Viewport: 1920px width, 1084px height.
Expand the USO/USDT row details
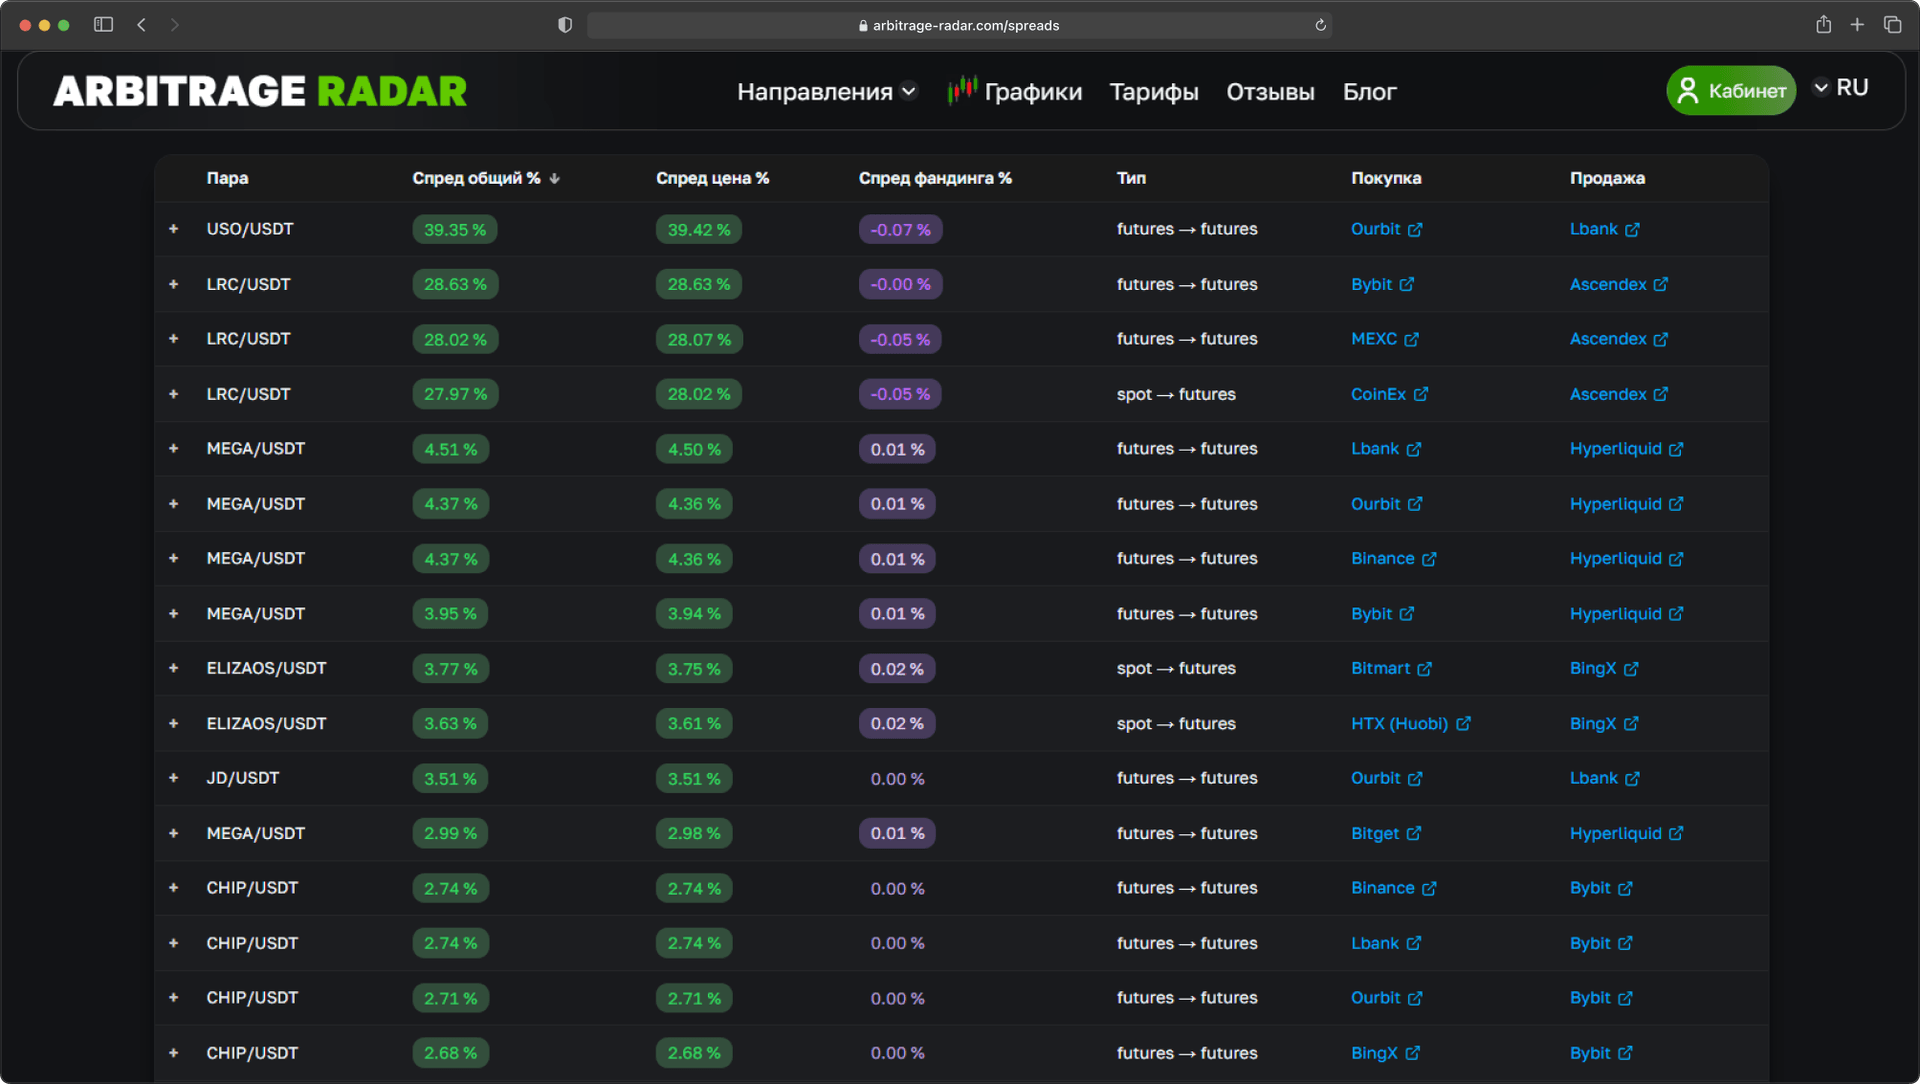tap(172, 229)
